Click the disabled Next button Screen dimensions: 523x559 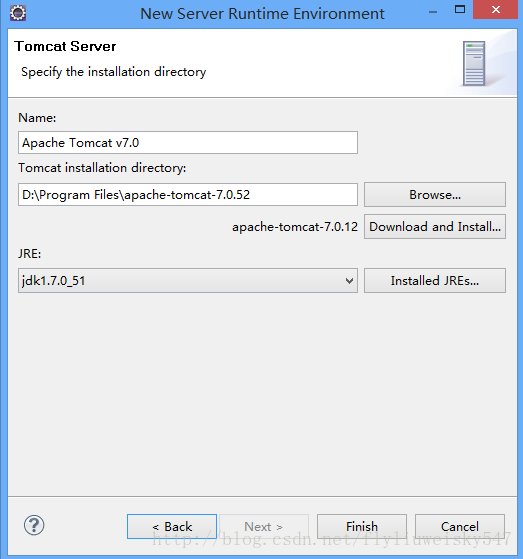[x=264, y=527]
